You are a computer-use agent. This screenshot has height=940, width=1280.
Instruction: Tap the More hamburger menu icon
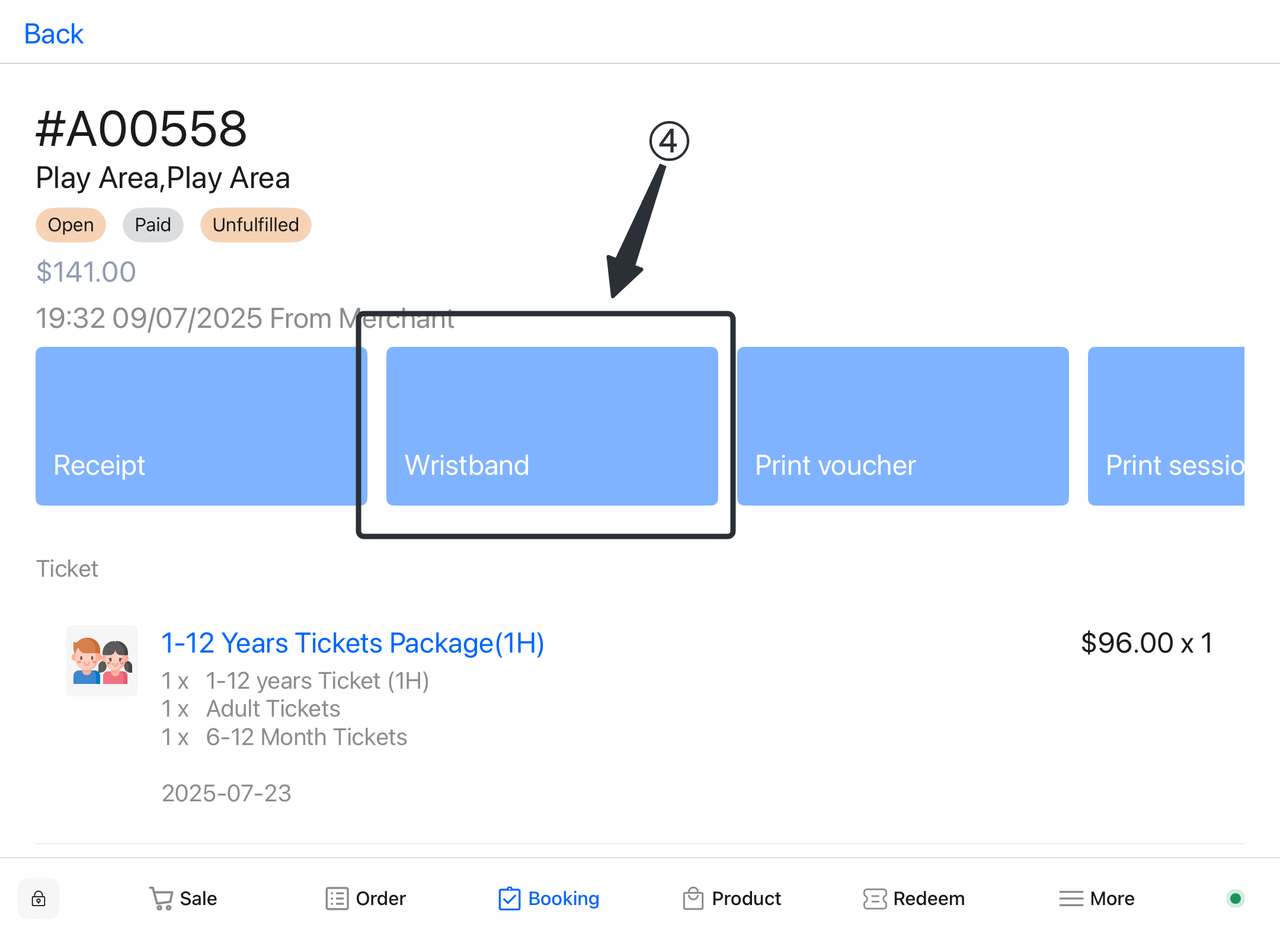point(1071,898)
